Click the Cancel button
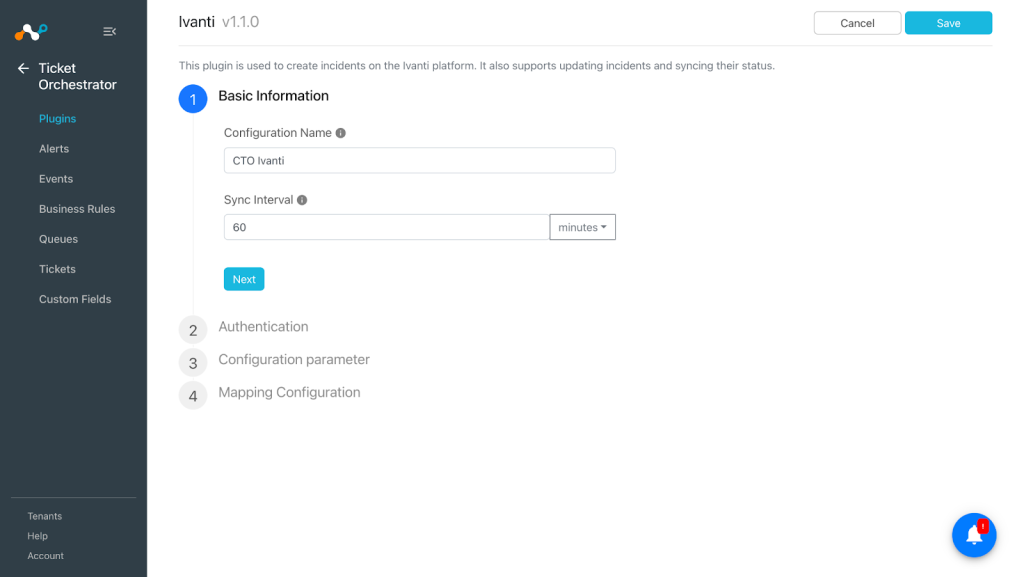1024x577 pixels. 857,23
